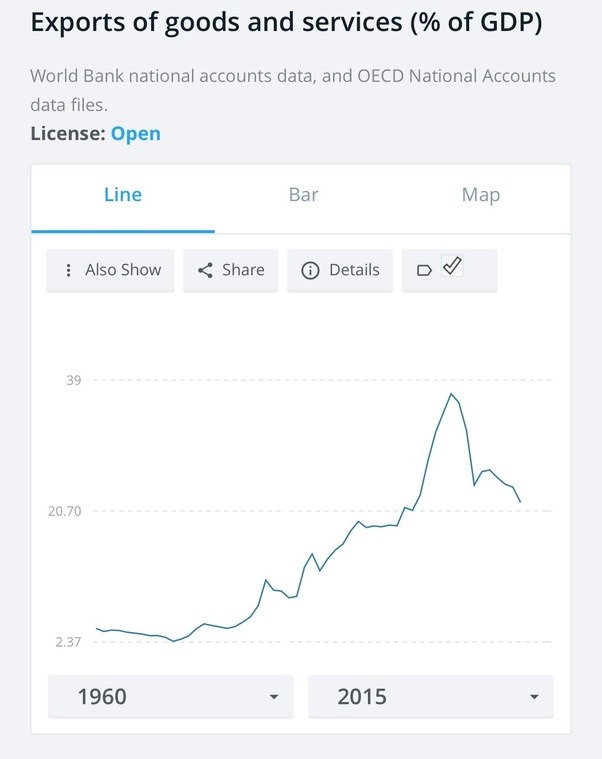Click the share network icon
This screenshot has height=759, width=602.
coord(205,270)
